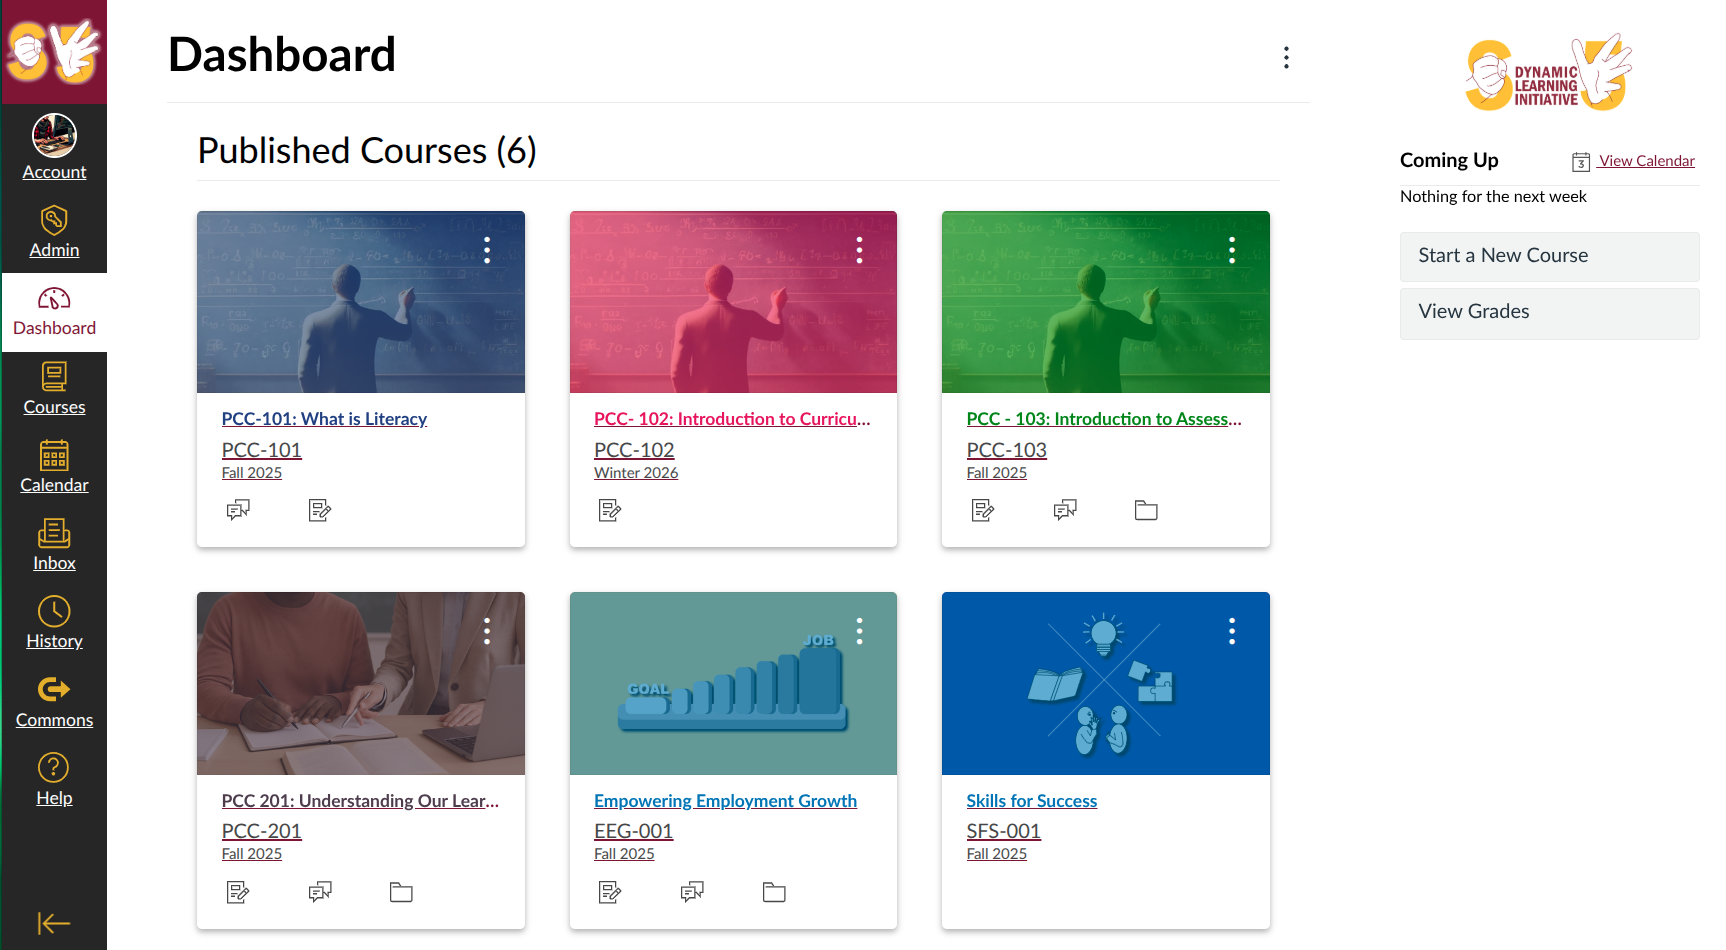Click the View Grades button
This screenshot has height=950, width=1726.
point(1549,312)
